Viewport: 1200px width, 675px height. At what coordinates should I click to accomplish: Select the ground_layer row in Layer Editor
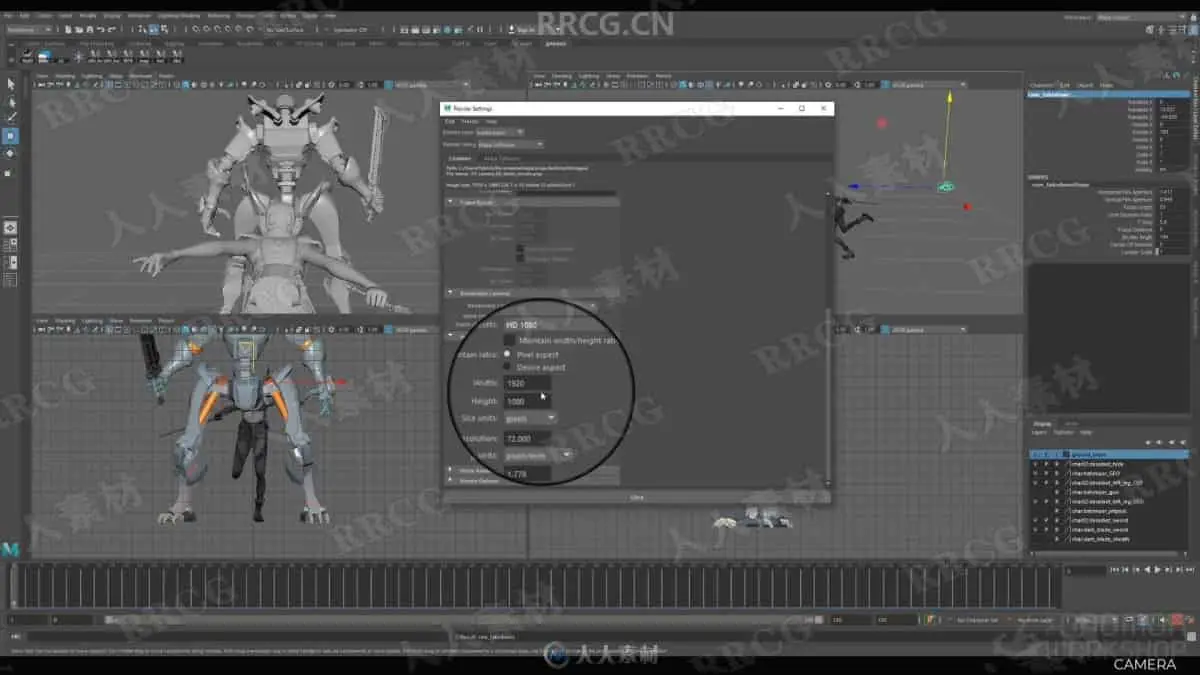1111,454
